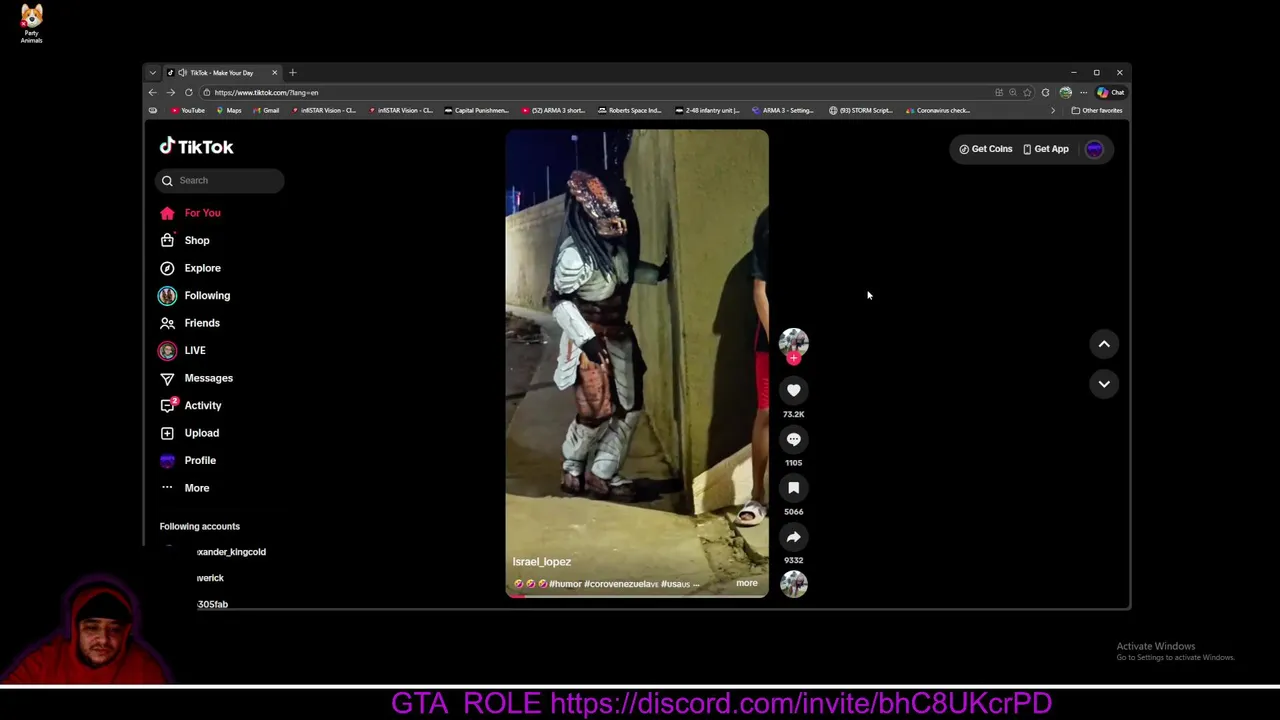Image resolution: width=1280 pixels, height=720 pixels.
Task: Add this page to favorites star
Action: click(x=1027, y=92)
